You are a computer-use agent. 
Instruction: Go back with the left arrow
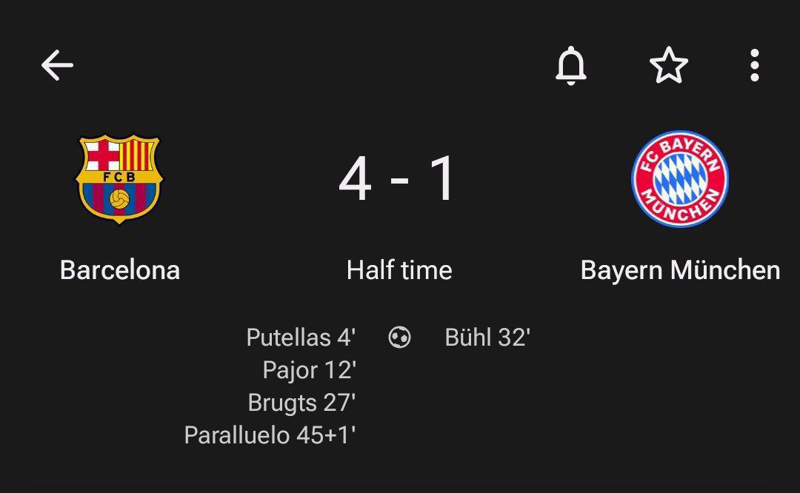[57, 66]
